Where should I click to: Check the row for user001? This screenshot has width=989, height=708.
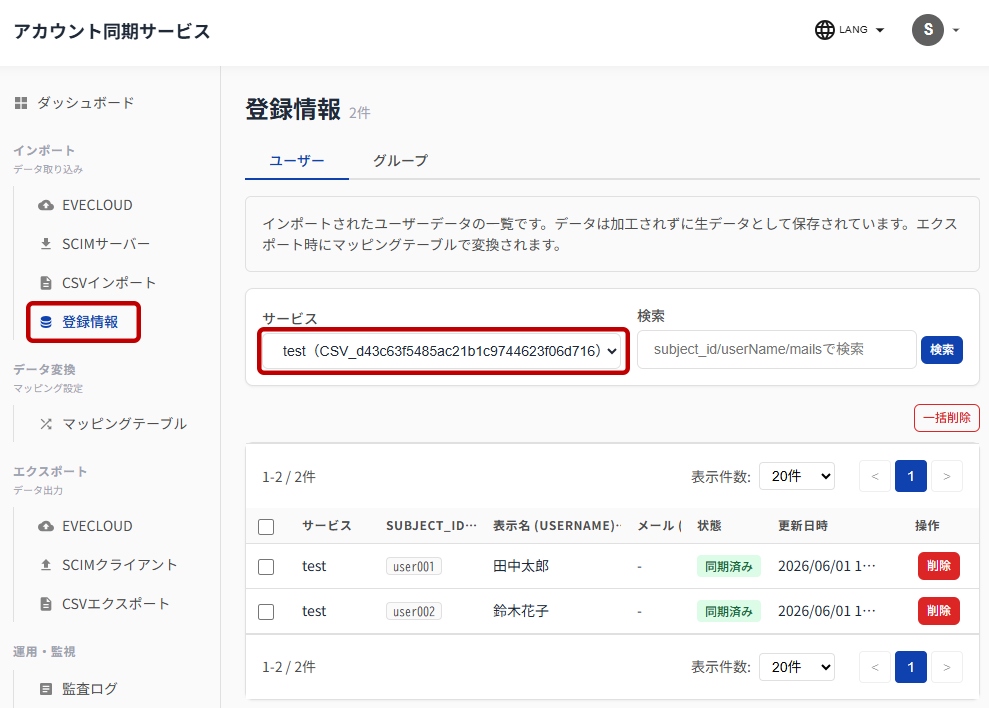266,567
